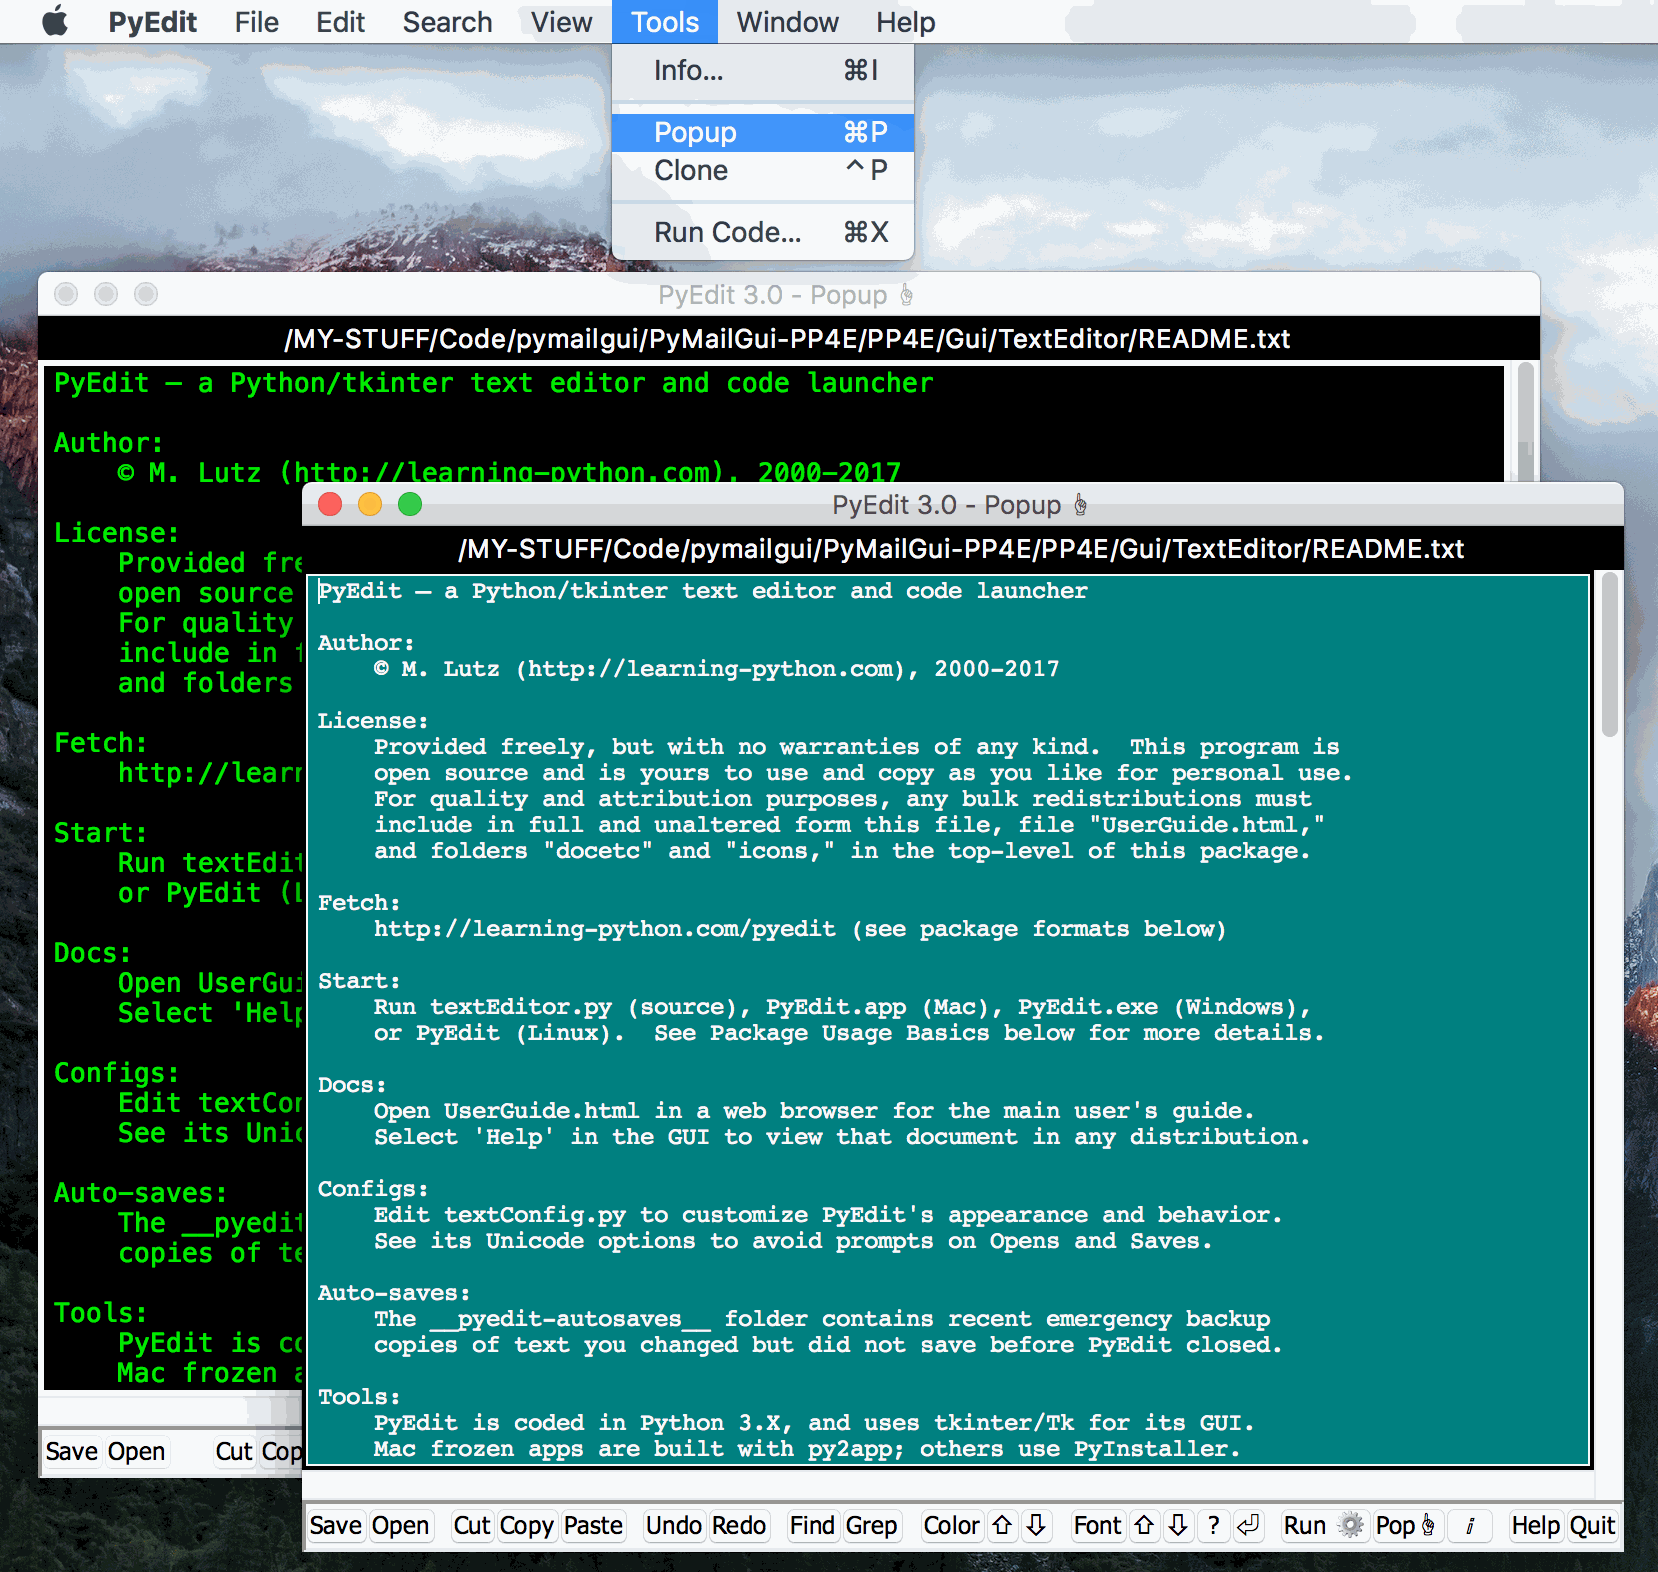Click the Font down-arrow button
1658x1572 pixels.
1178,1525
